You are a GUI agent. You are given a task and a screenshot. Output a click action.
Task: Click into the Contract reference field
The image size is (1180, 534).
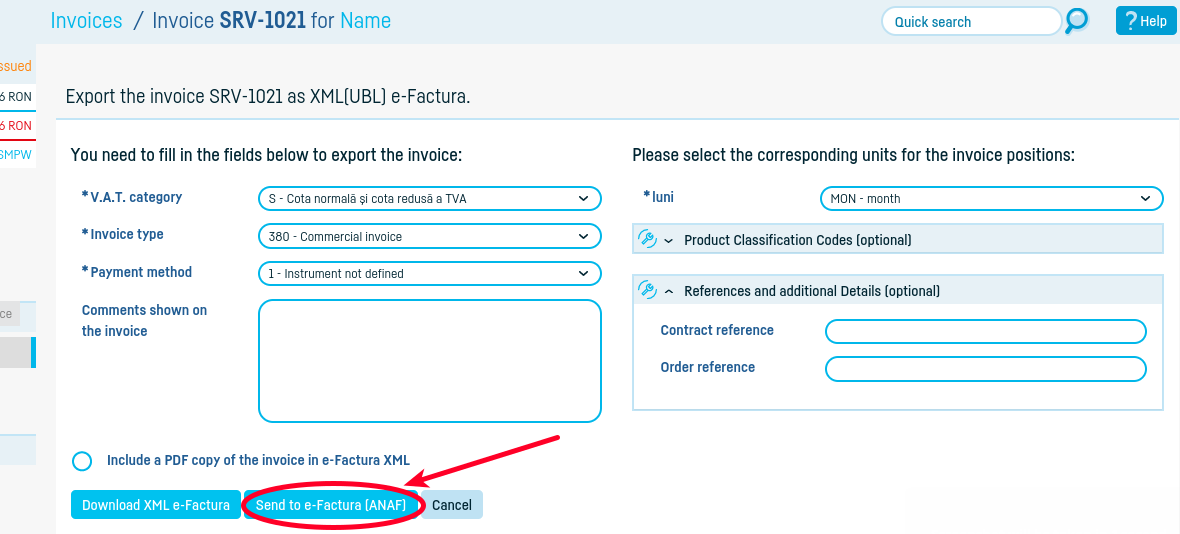985,332
